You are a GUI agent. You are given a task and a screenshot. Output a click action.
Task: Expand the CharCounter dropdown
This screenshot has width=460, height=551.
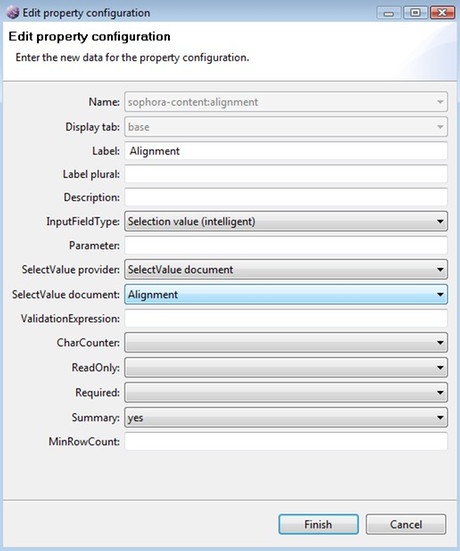tap(286, 343)
